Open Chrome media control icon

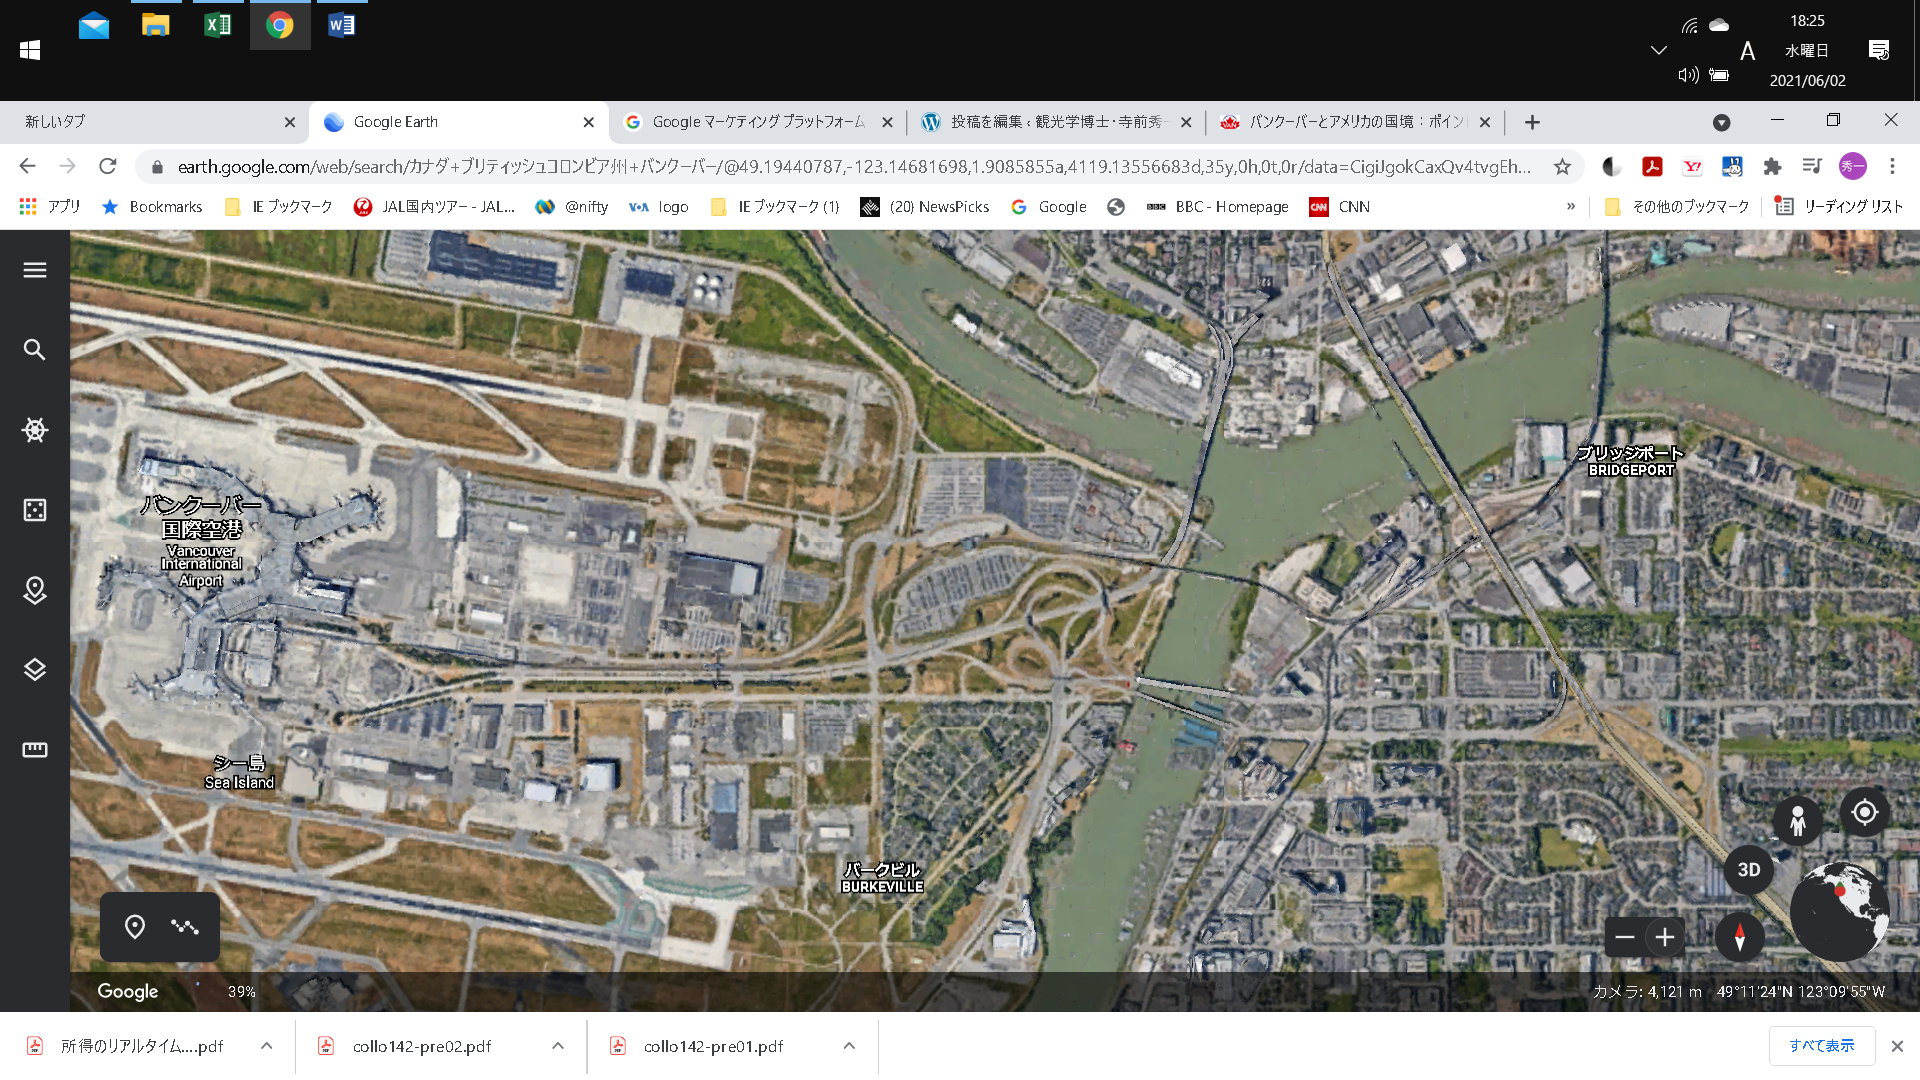pos(1812,167)
